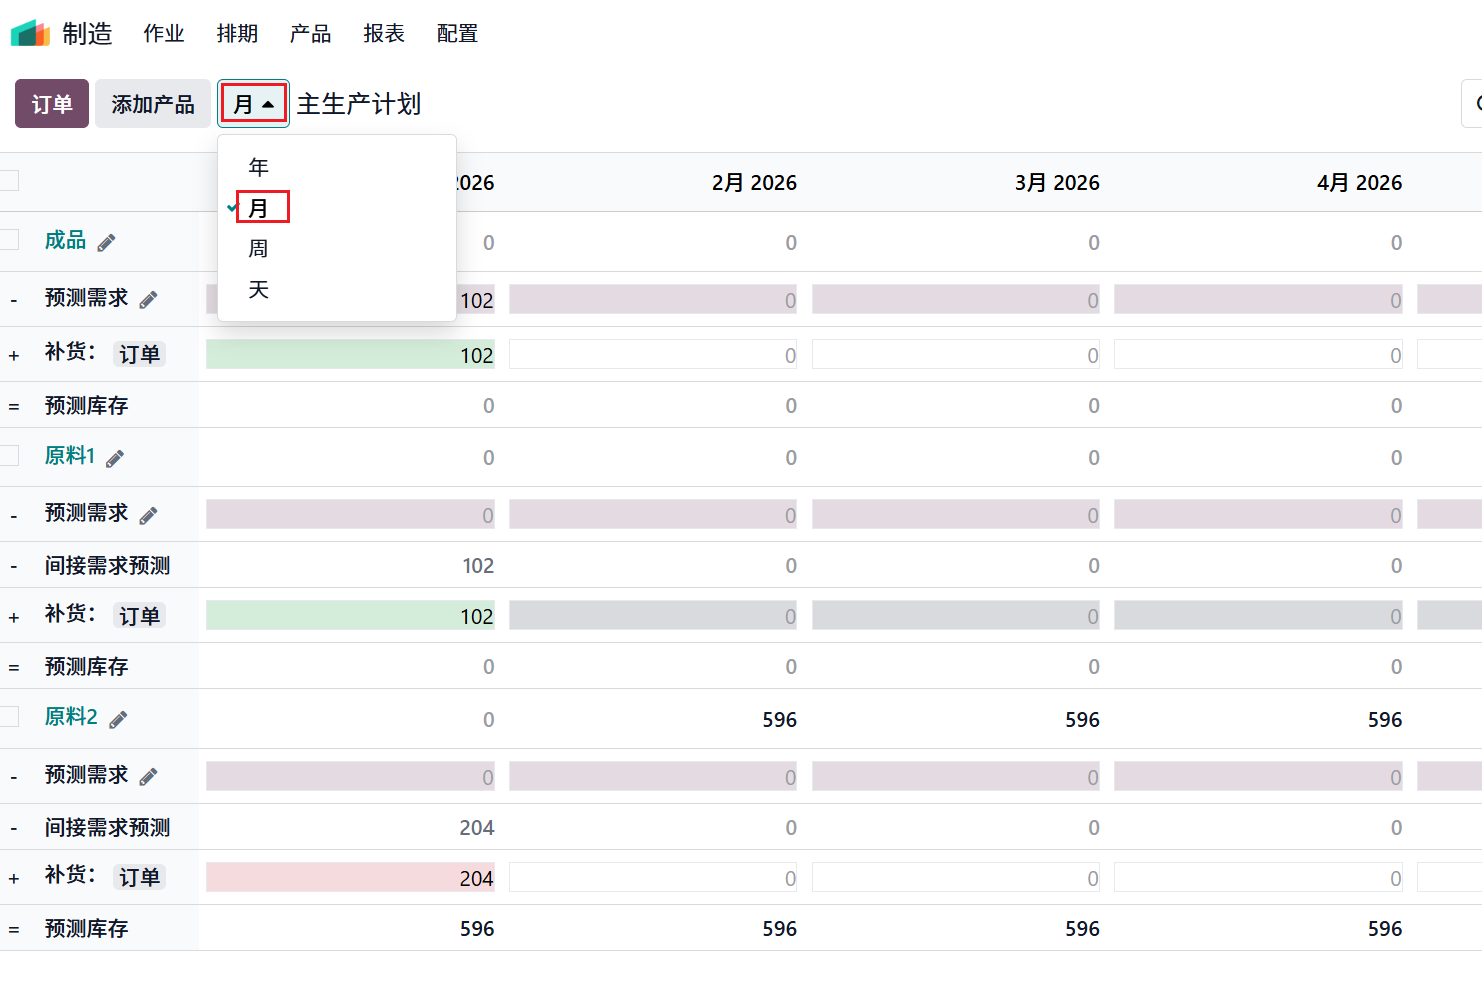
Task: Tick the 成品 row checkbox
Action: pyautogui.click(x=10, y=240)
